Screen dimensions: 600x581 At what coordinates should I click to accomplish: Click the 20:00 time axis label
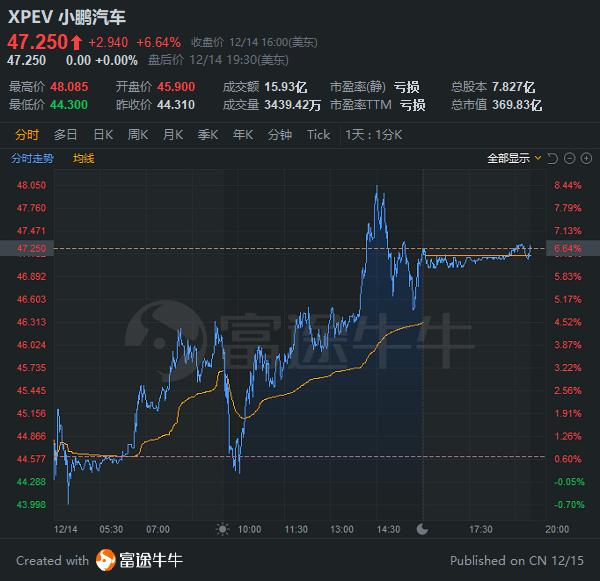pos(557,529)
